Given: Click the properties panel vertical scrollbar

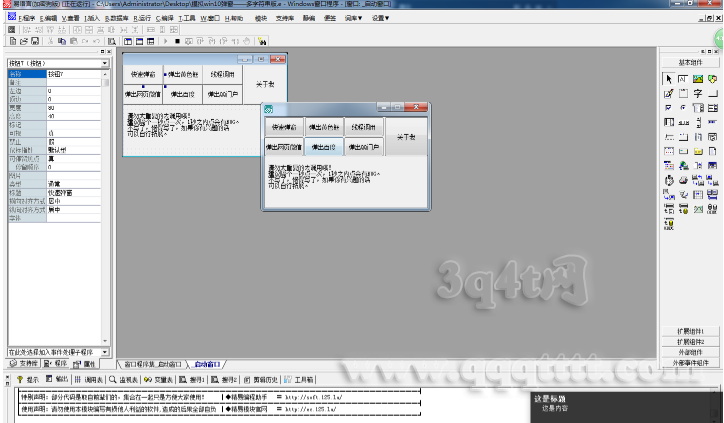Looking at the screenshot, I should pos(105,207).
